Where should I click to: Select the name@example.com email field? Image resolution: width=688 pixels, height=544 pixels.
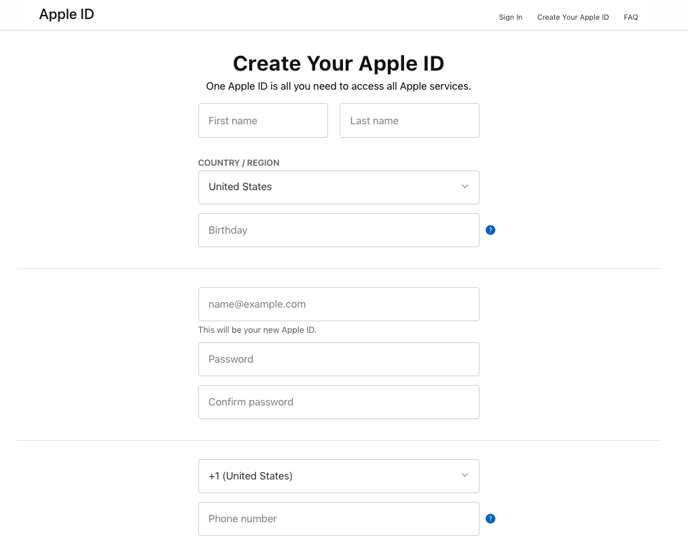pyautogui.click(x=338, y=304)
